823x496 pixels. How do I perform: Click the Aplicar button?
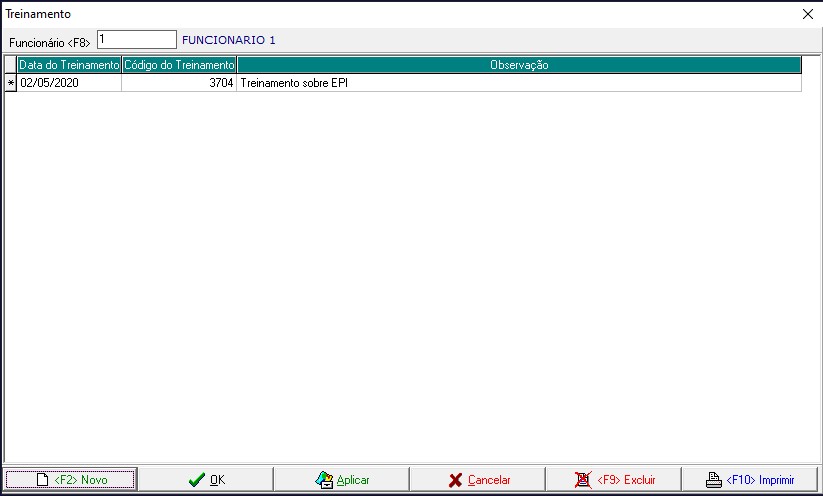click(x=342, y=479)
